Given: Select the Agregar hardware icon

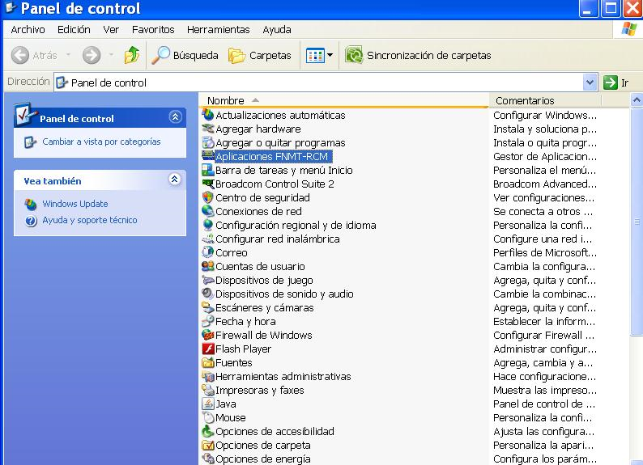Looking at the screenshot, I should tap(208, 129).
